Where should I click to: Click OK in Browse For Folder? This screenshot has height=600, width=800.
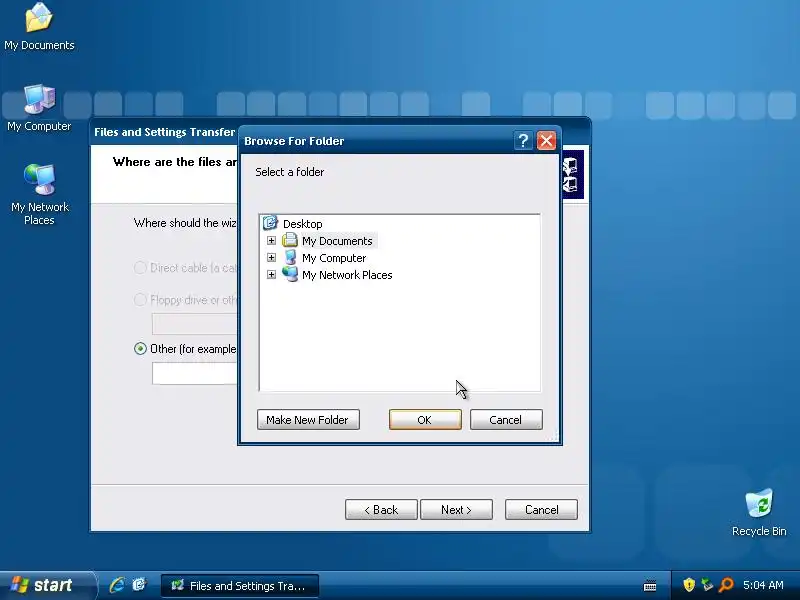[425, 420]
